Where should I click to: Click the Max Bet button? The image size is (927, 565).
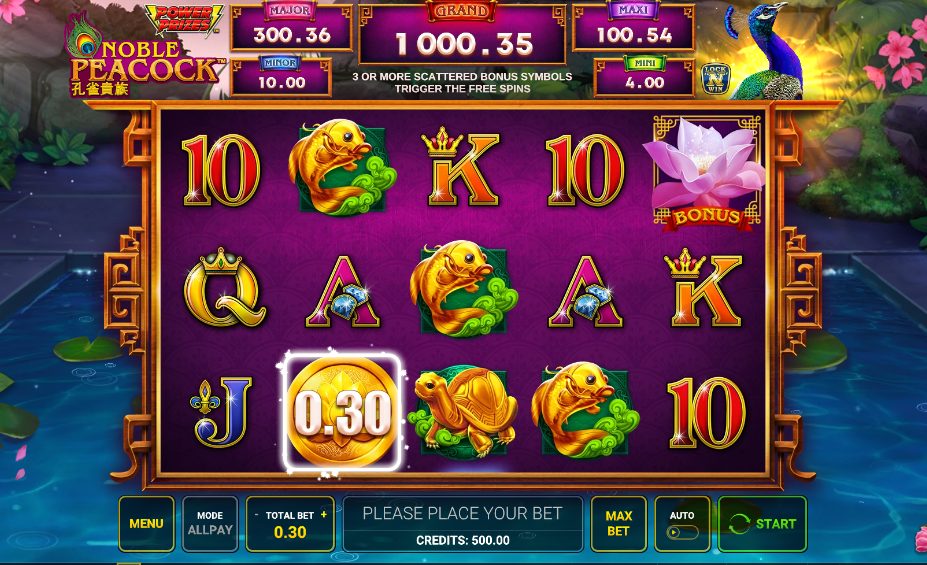coord(618,524)
